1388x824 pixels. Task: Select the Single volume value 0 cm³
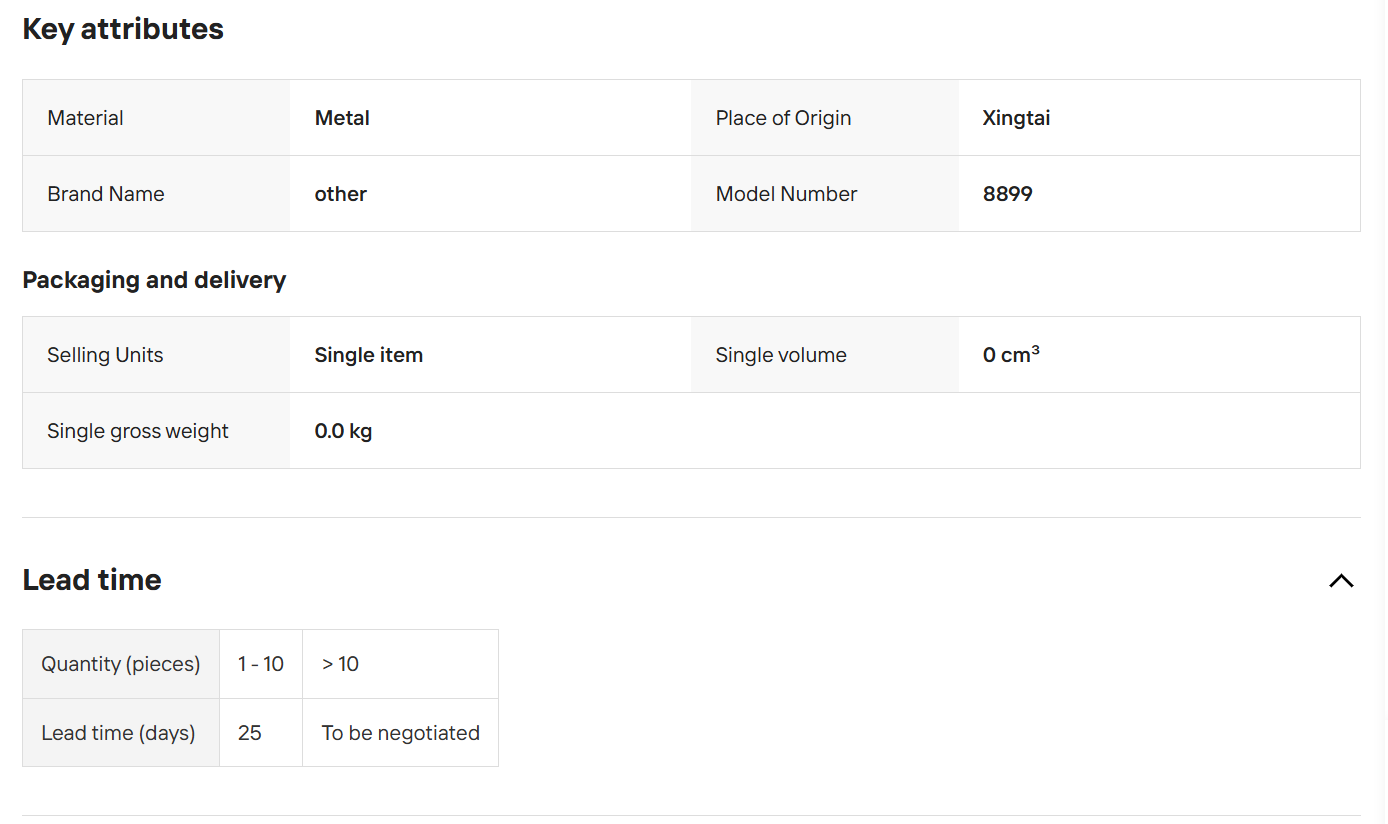[1011, 355]
